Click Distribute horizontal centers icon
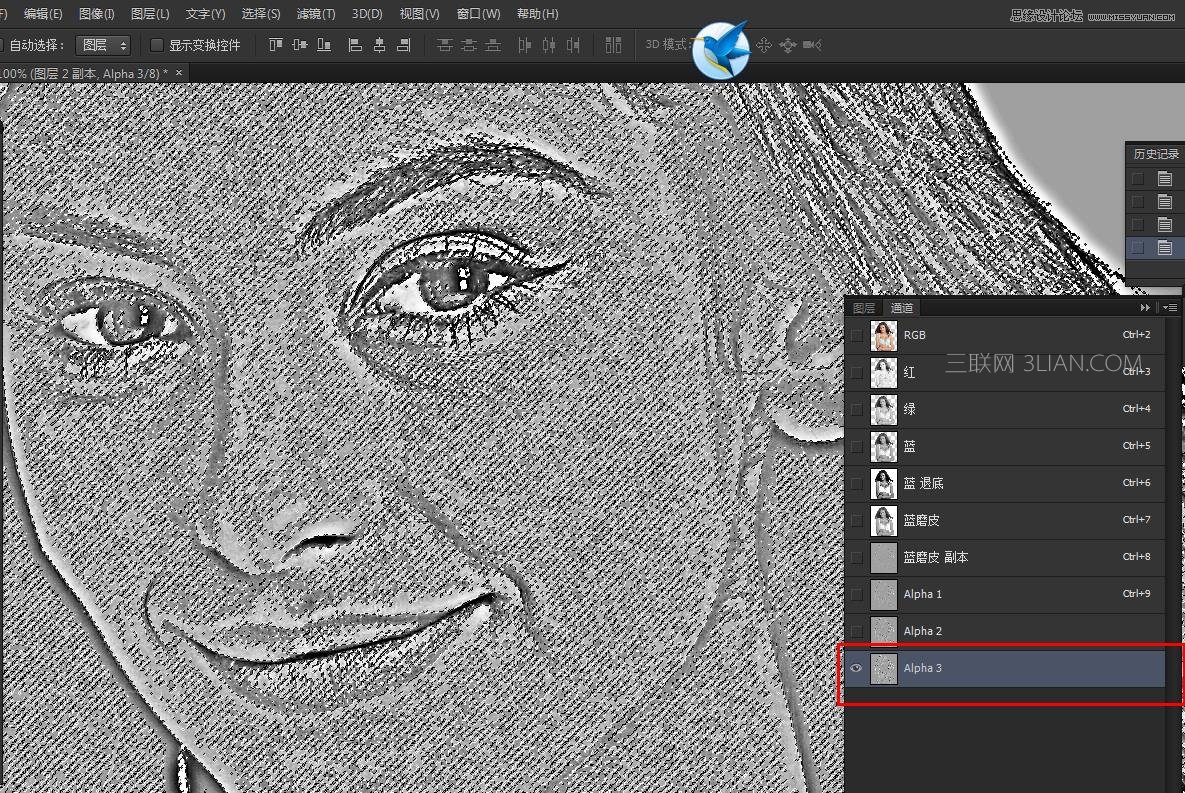Viewport: 1185px width, 793px height. click(549, 45)
